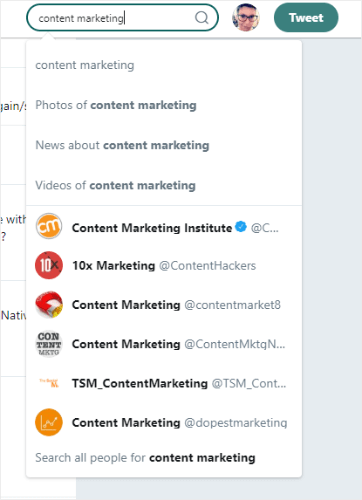
Task: Click the CONTENT MKTG text avatar
Action: pyautogui.click(x=49, y=344)
